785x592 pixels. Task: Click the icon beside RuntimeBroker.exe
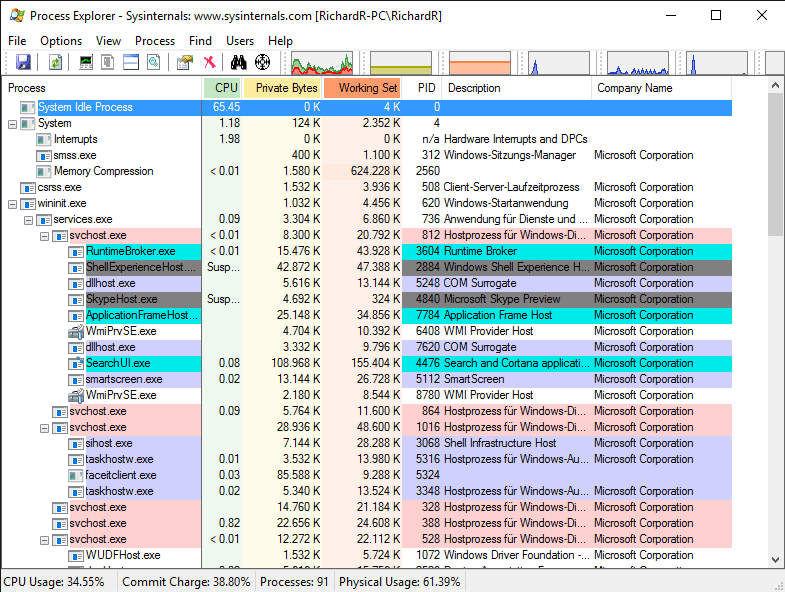[x=76, y=251]
